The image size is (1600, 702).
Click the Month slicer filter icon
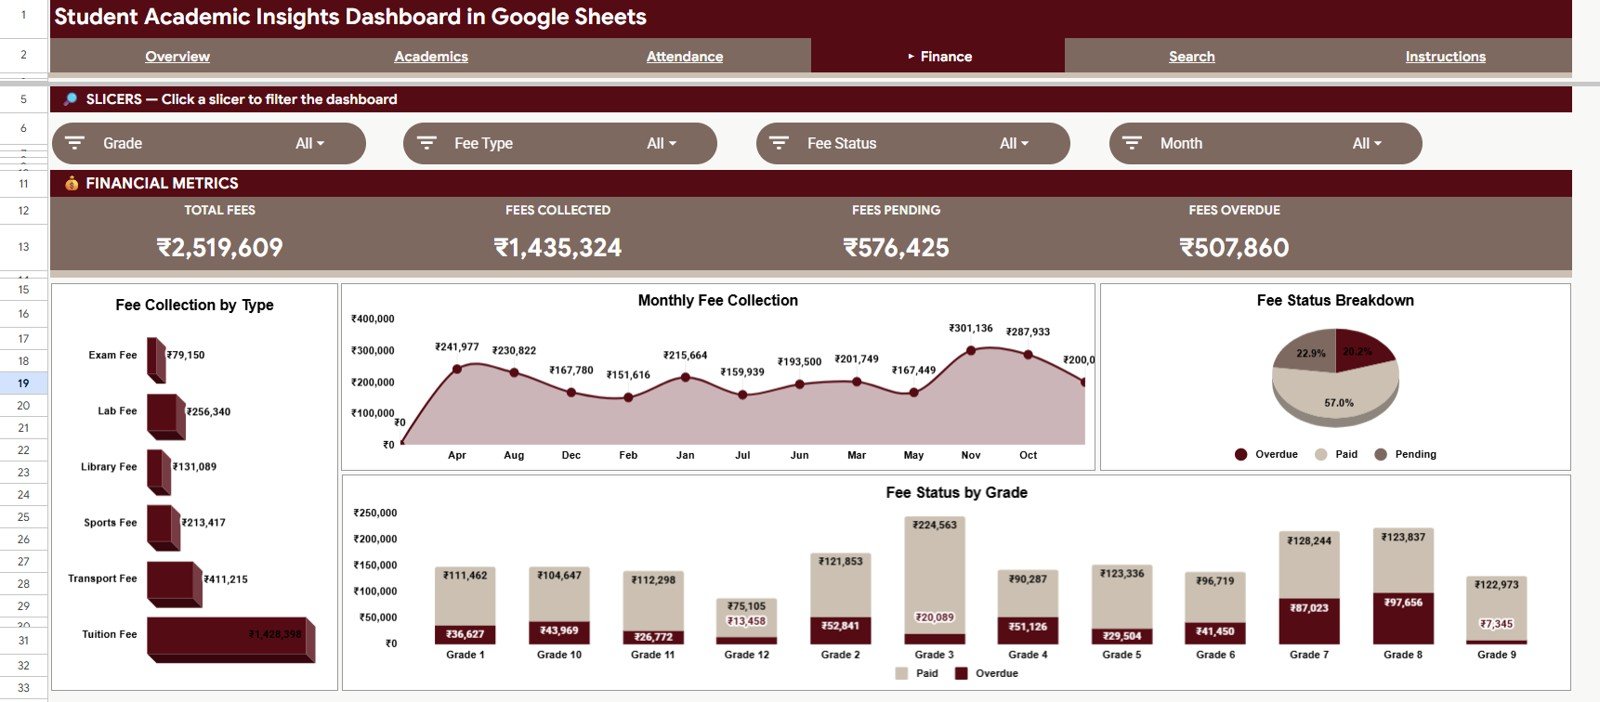coord(1132,143)
